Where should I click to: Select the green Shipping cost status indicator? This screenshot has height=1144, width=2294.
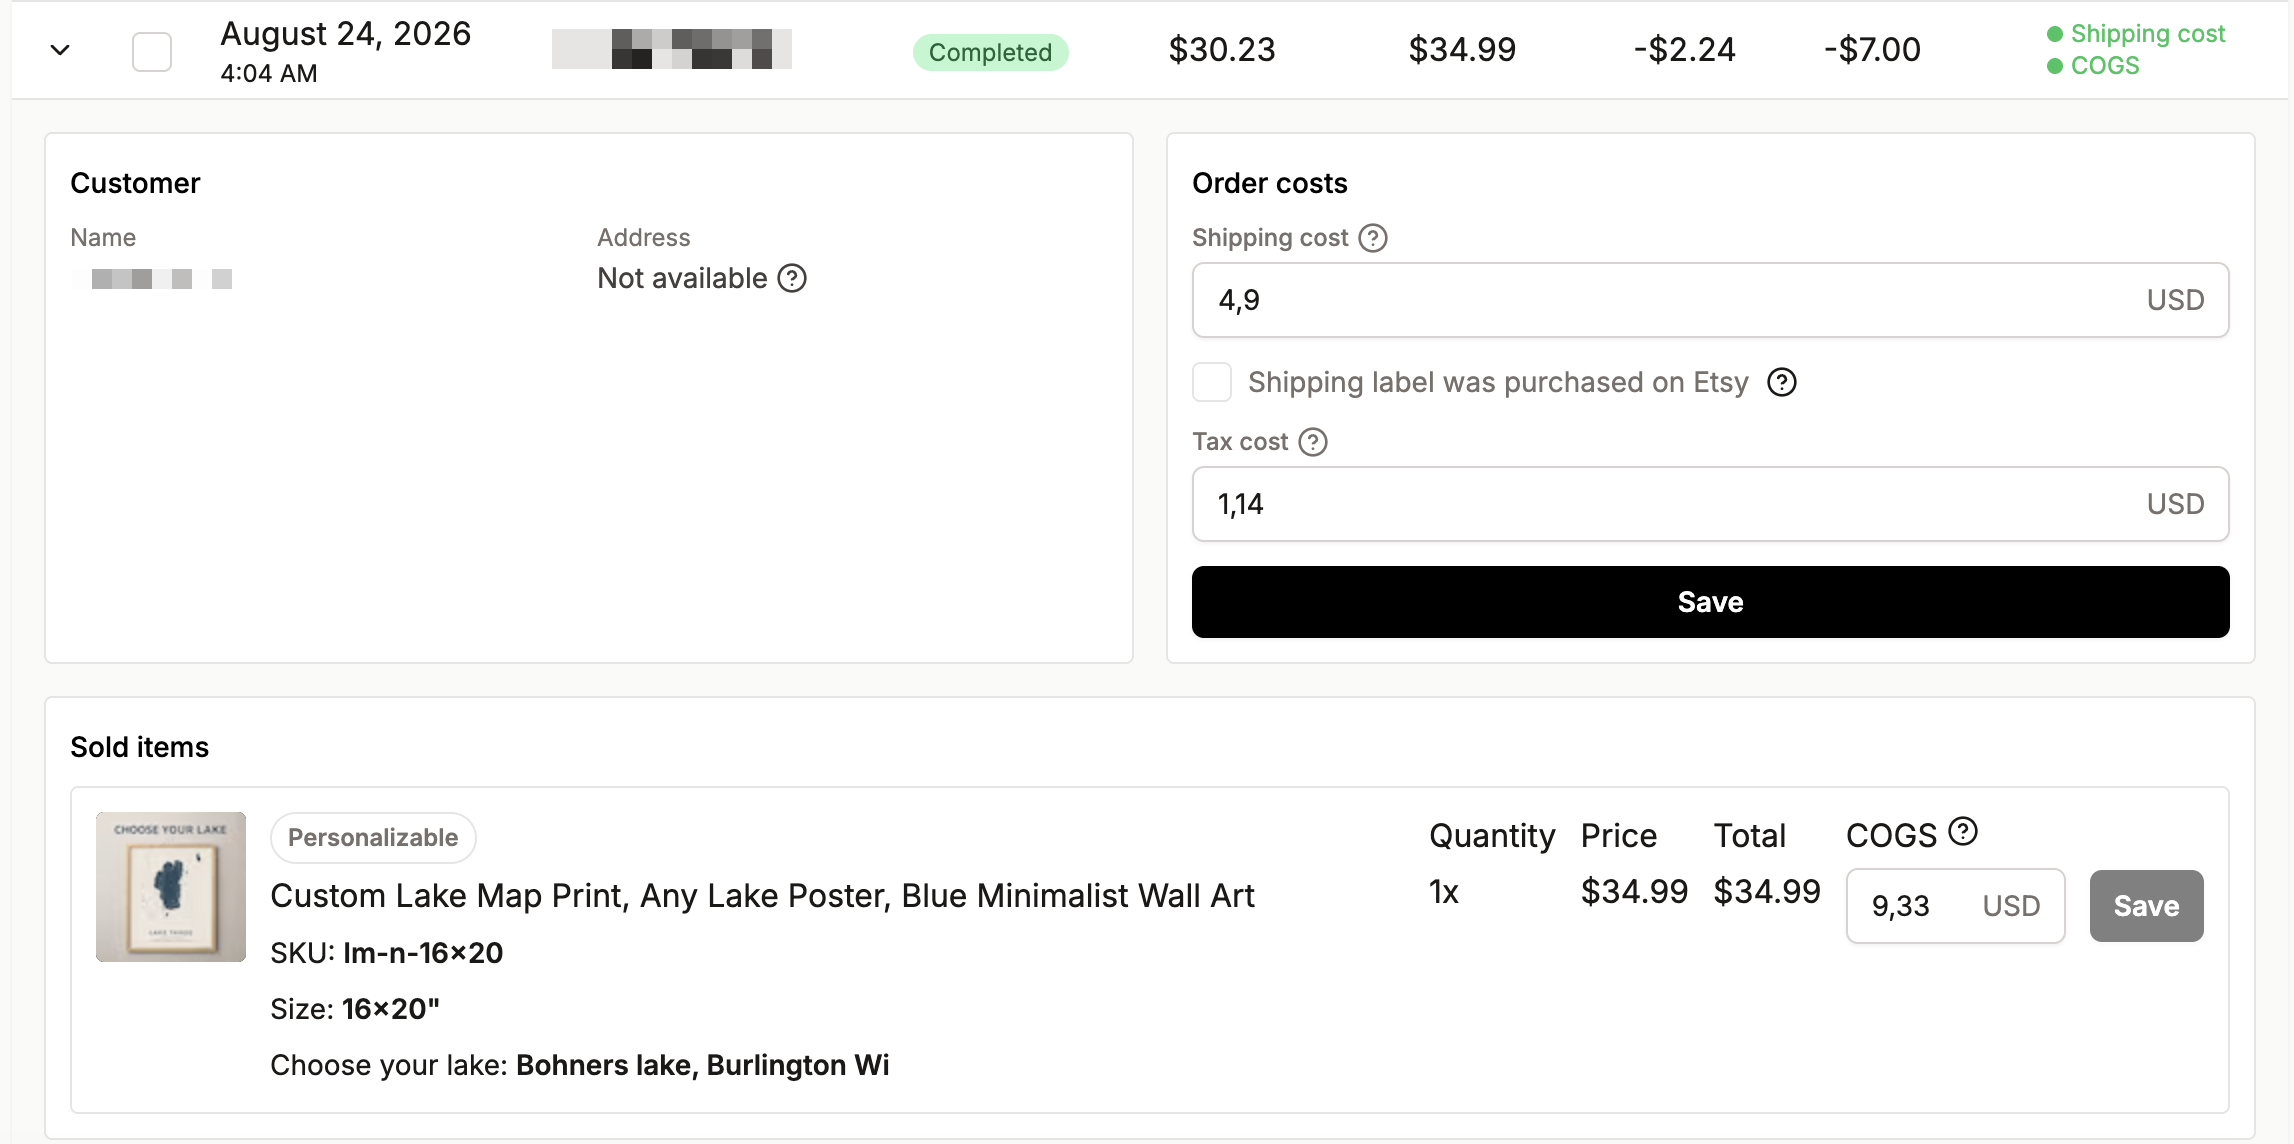point(2136,34)
